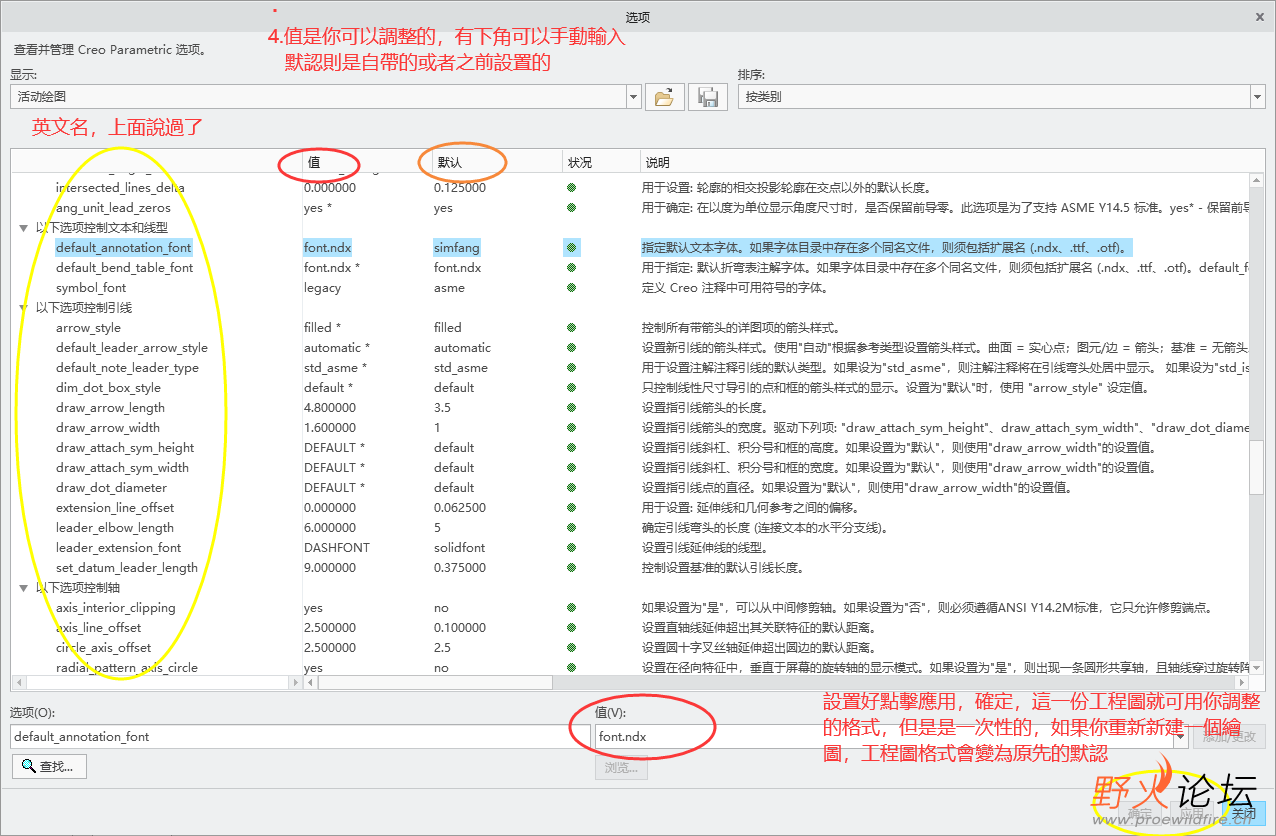Click the status dot for default_annotation_font
Screen dimensions: 1276x836
[x=571, y=248]
